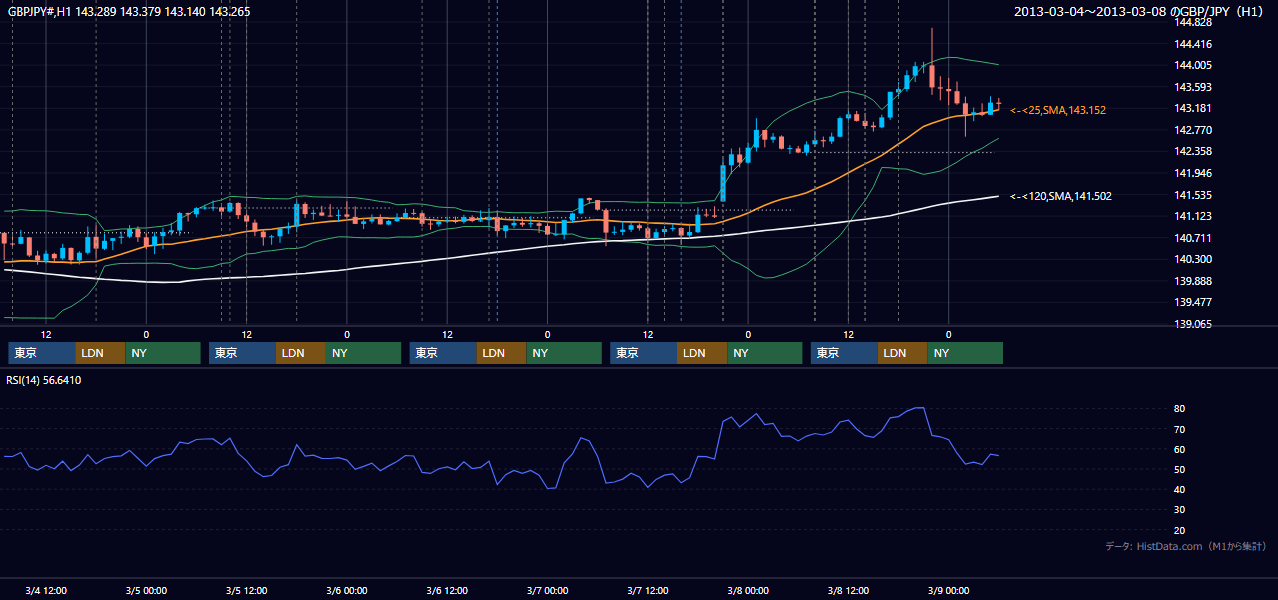Click price axis value 139.888
This screenshot has height=600, width=1278.
coord(1194,281)
